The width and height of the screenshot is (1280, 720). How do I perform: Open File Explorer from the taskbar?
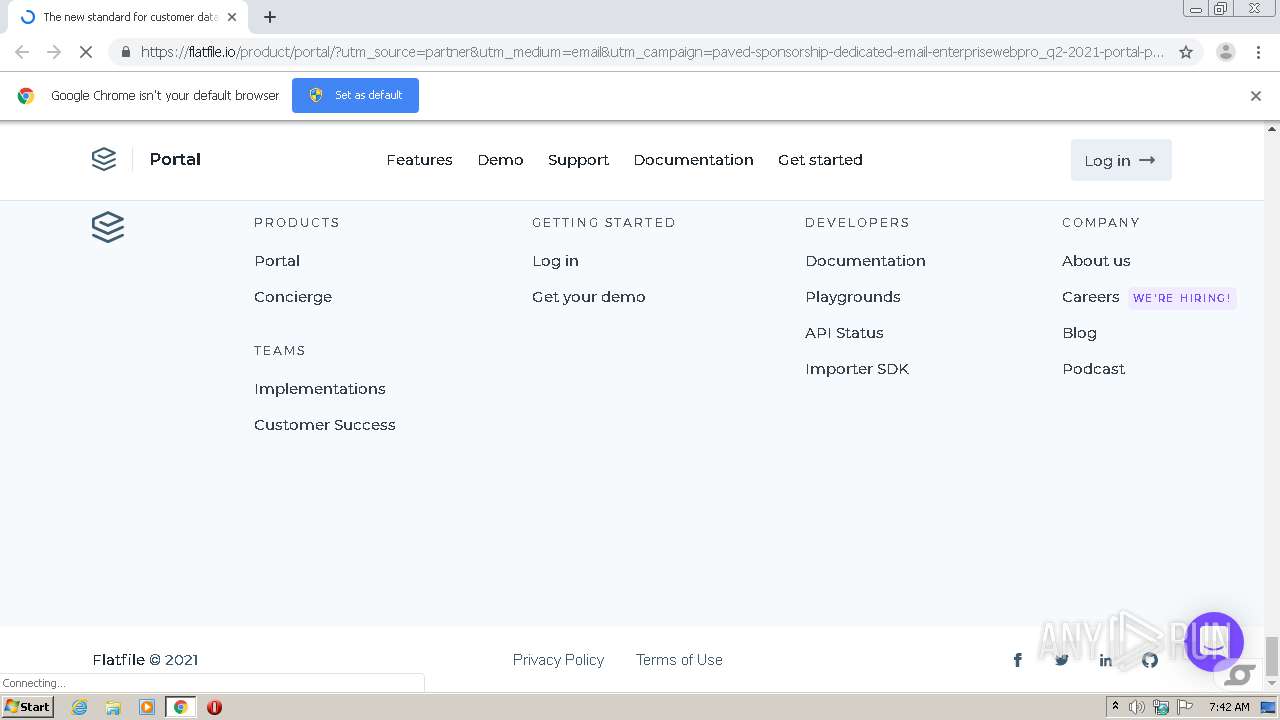coord(113,707)
